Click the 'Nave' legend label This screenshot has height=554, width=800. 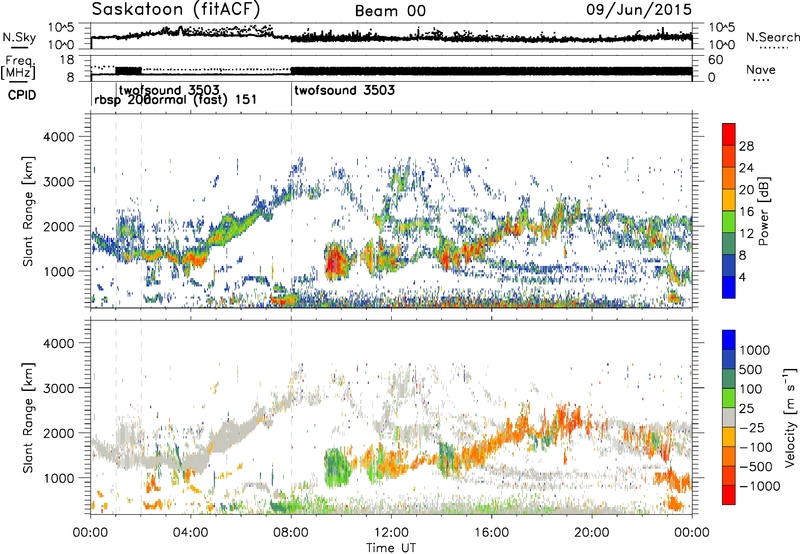(x=760, y=69)
